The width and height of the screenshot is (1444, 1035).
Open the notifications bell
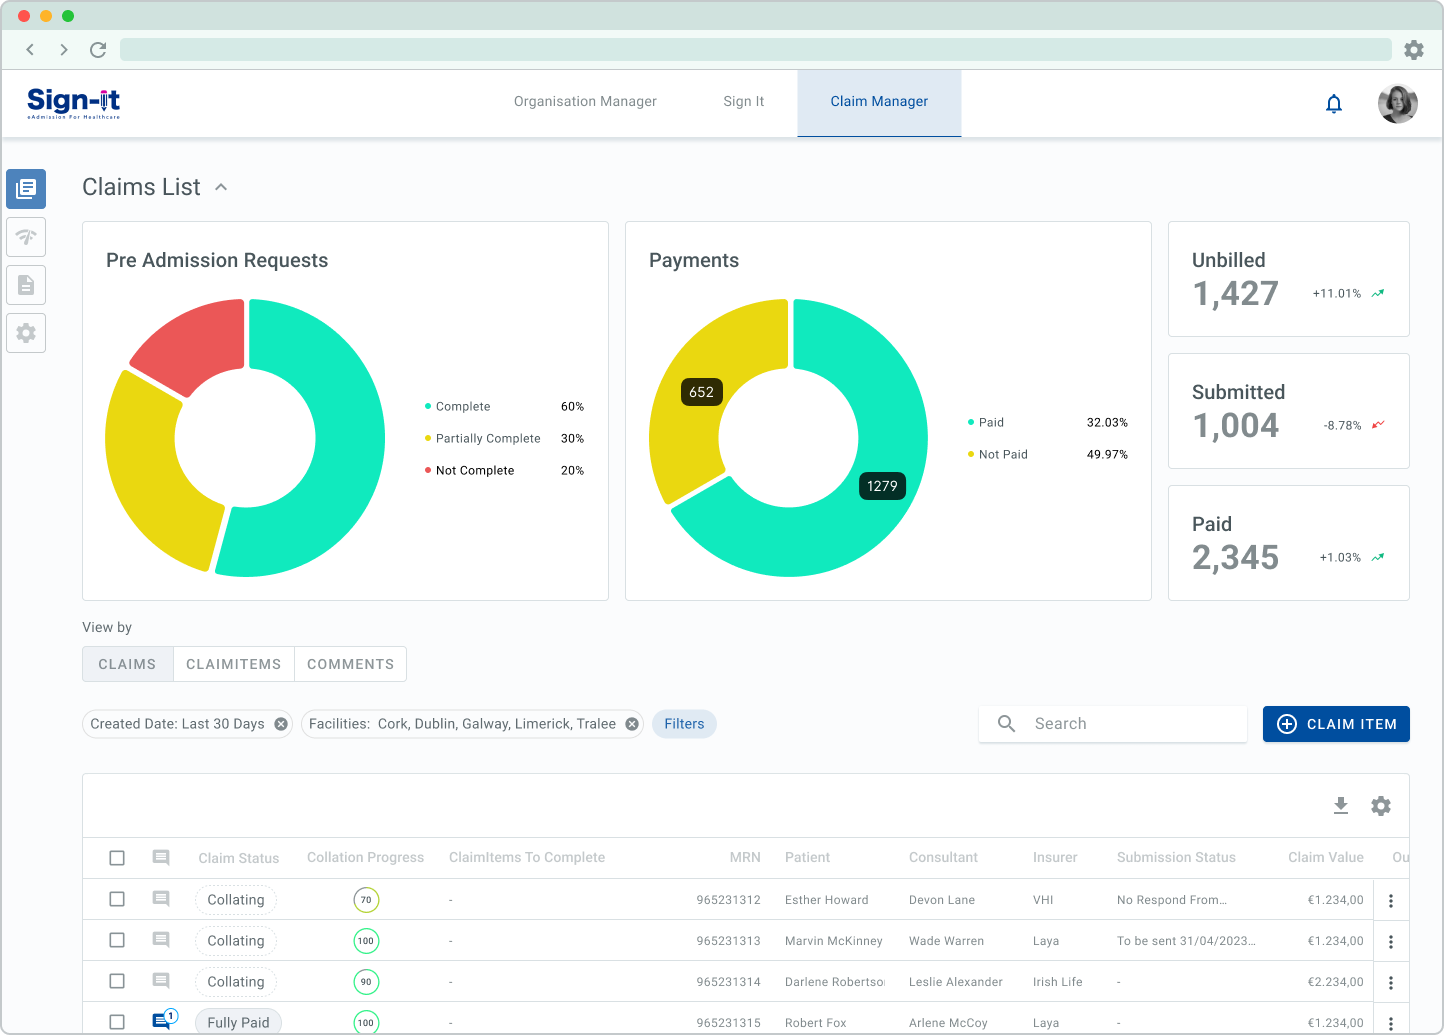point(1333,104)
